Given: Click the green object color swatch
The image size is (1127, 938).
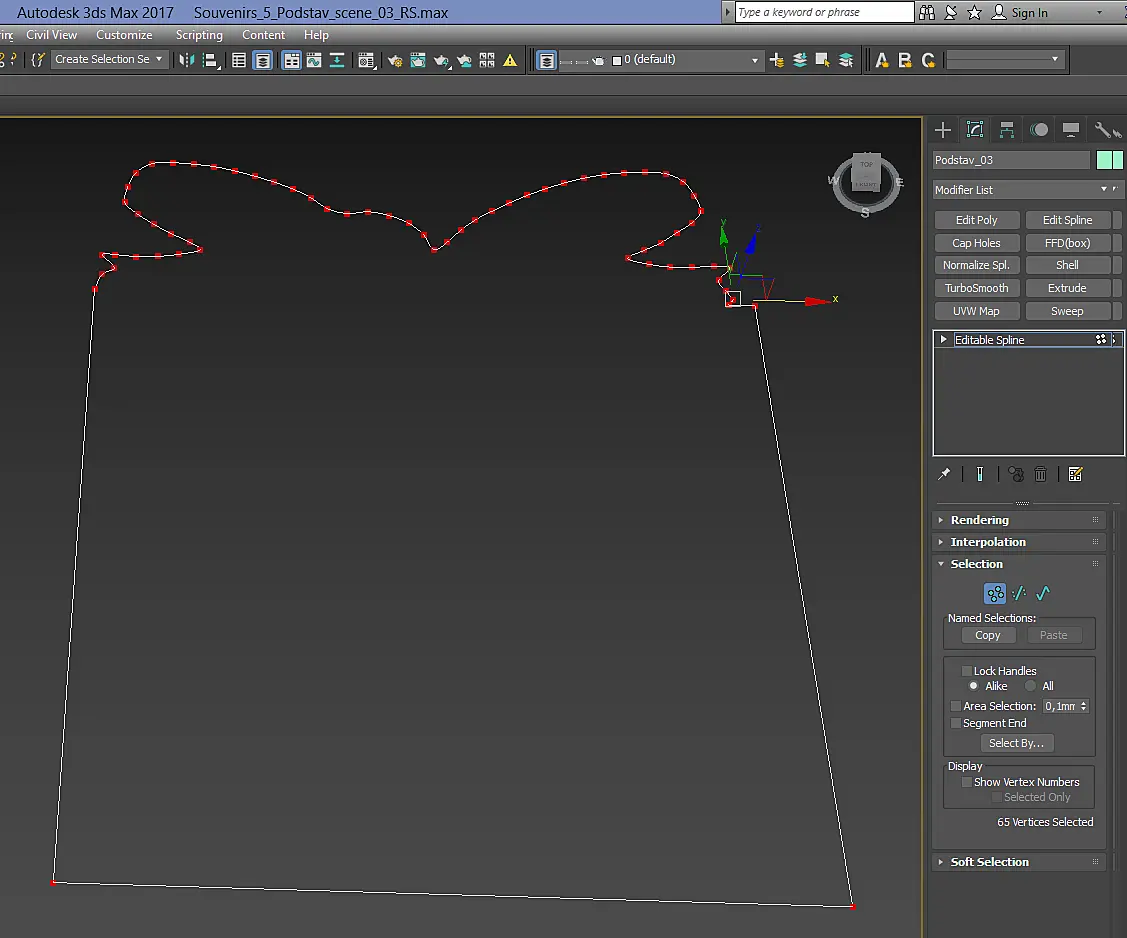Looking at the screenshot, I should point(1110,160).
